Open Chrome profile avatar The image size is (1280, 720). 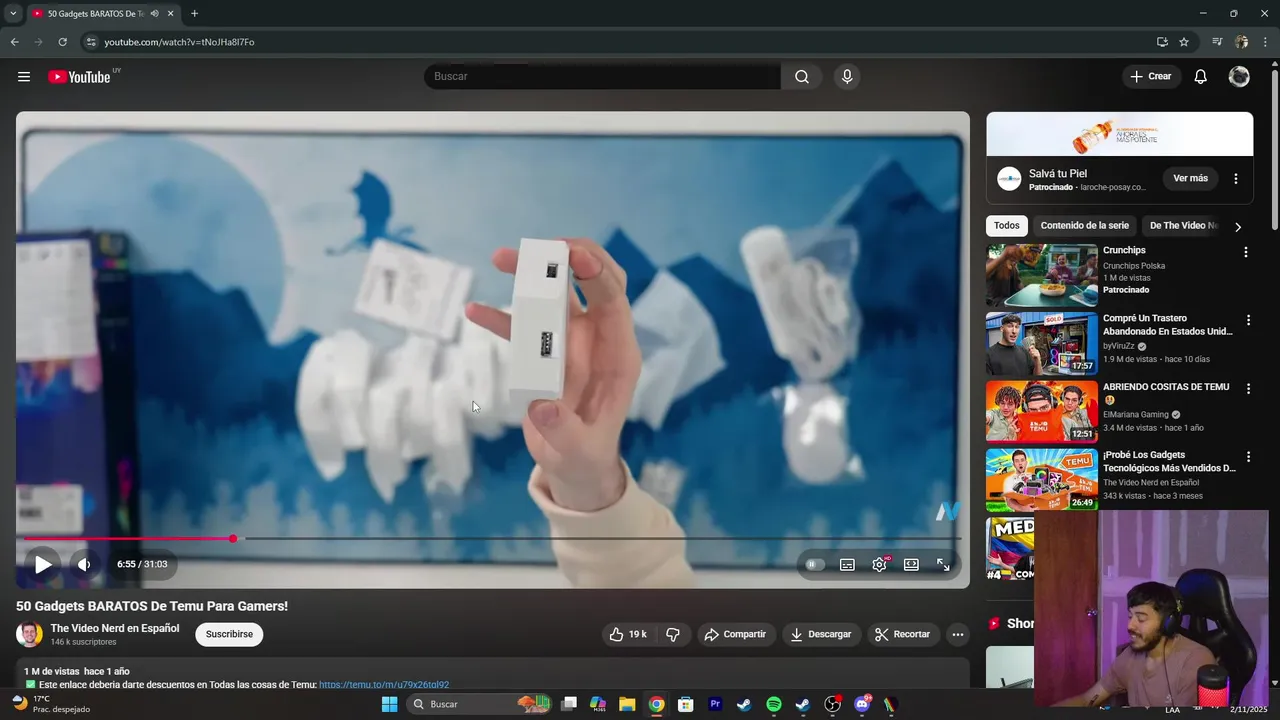[1241, 42]
